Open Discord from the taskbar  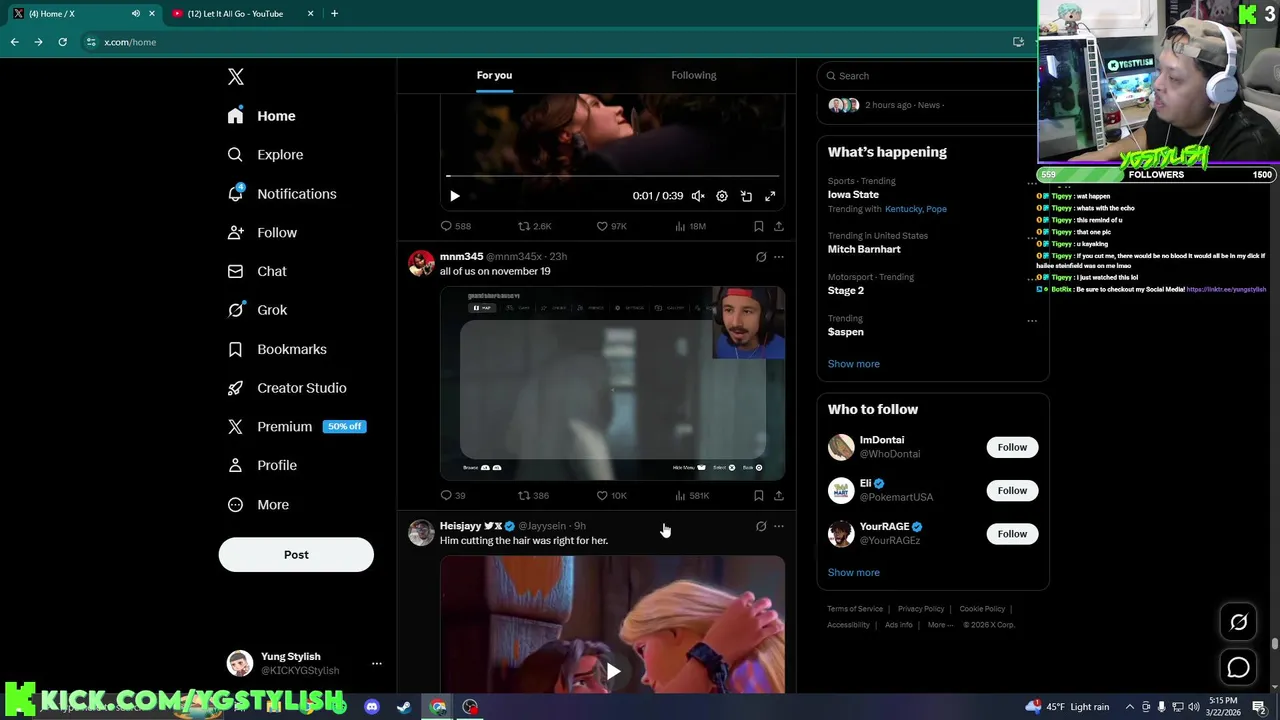(x=372, y=707)
